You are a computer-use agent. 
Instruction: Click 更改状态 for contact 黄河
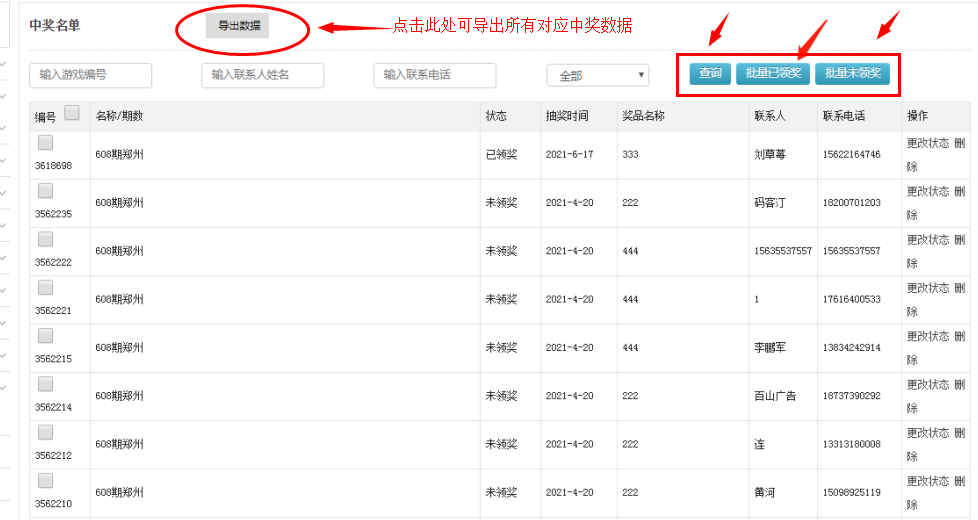[927, 481]
